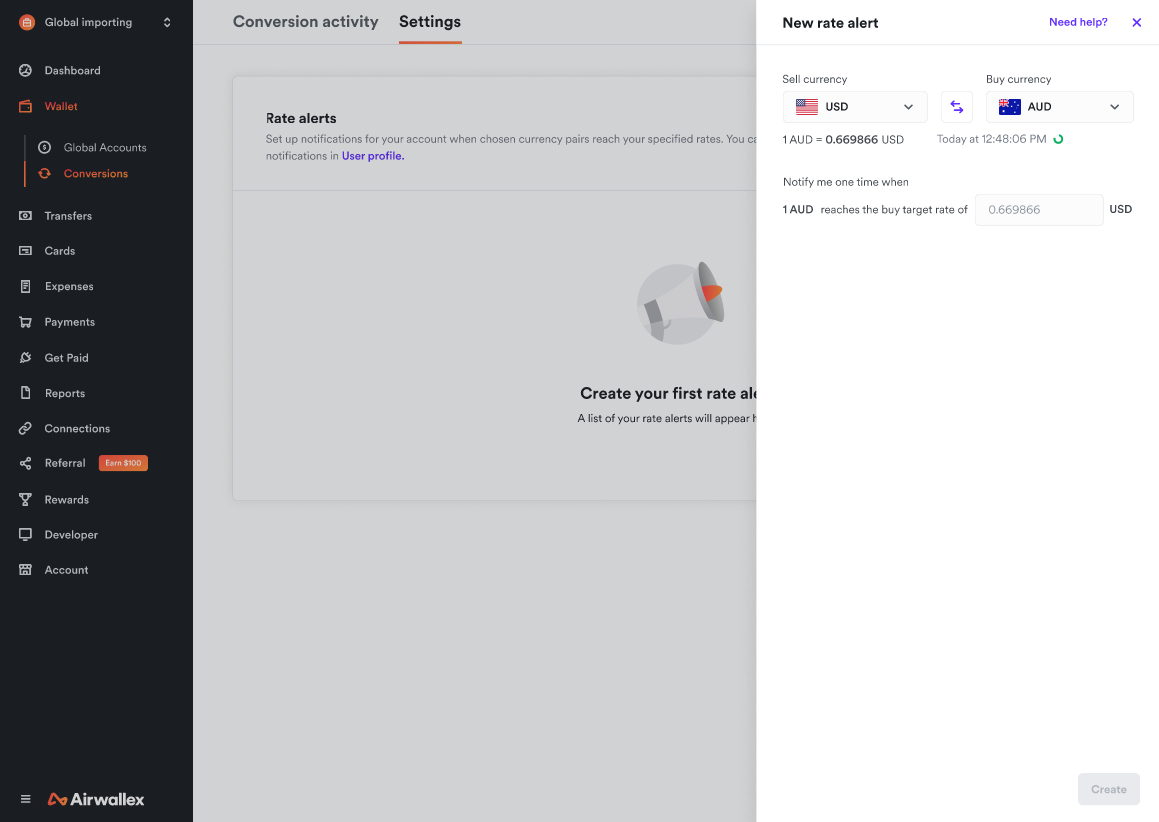Switch to the Conversion activity tab
1159x822 pixels.
pos(305,22)
